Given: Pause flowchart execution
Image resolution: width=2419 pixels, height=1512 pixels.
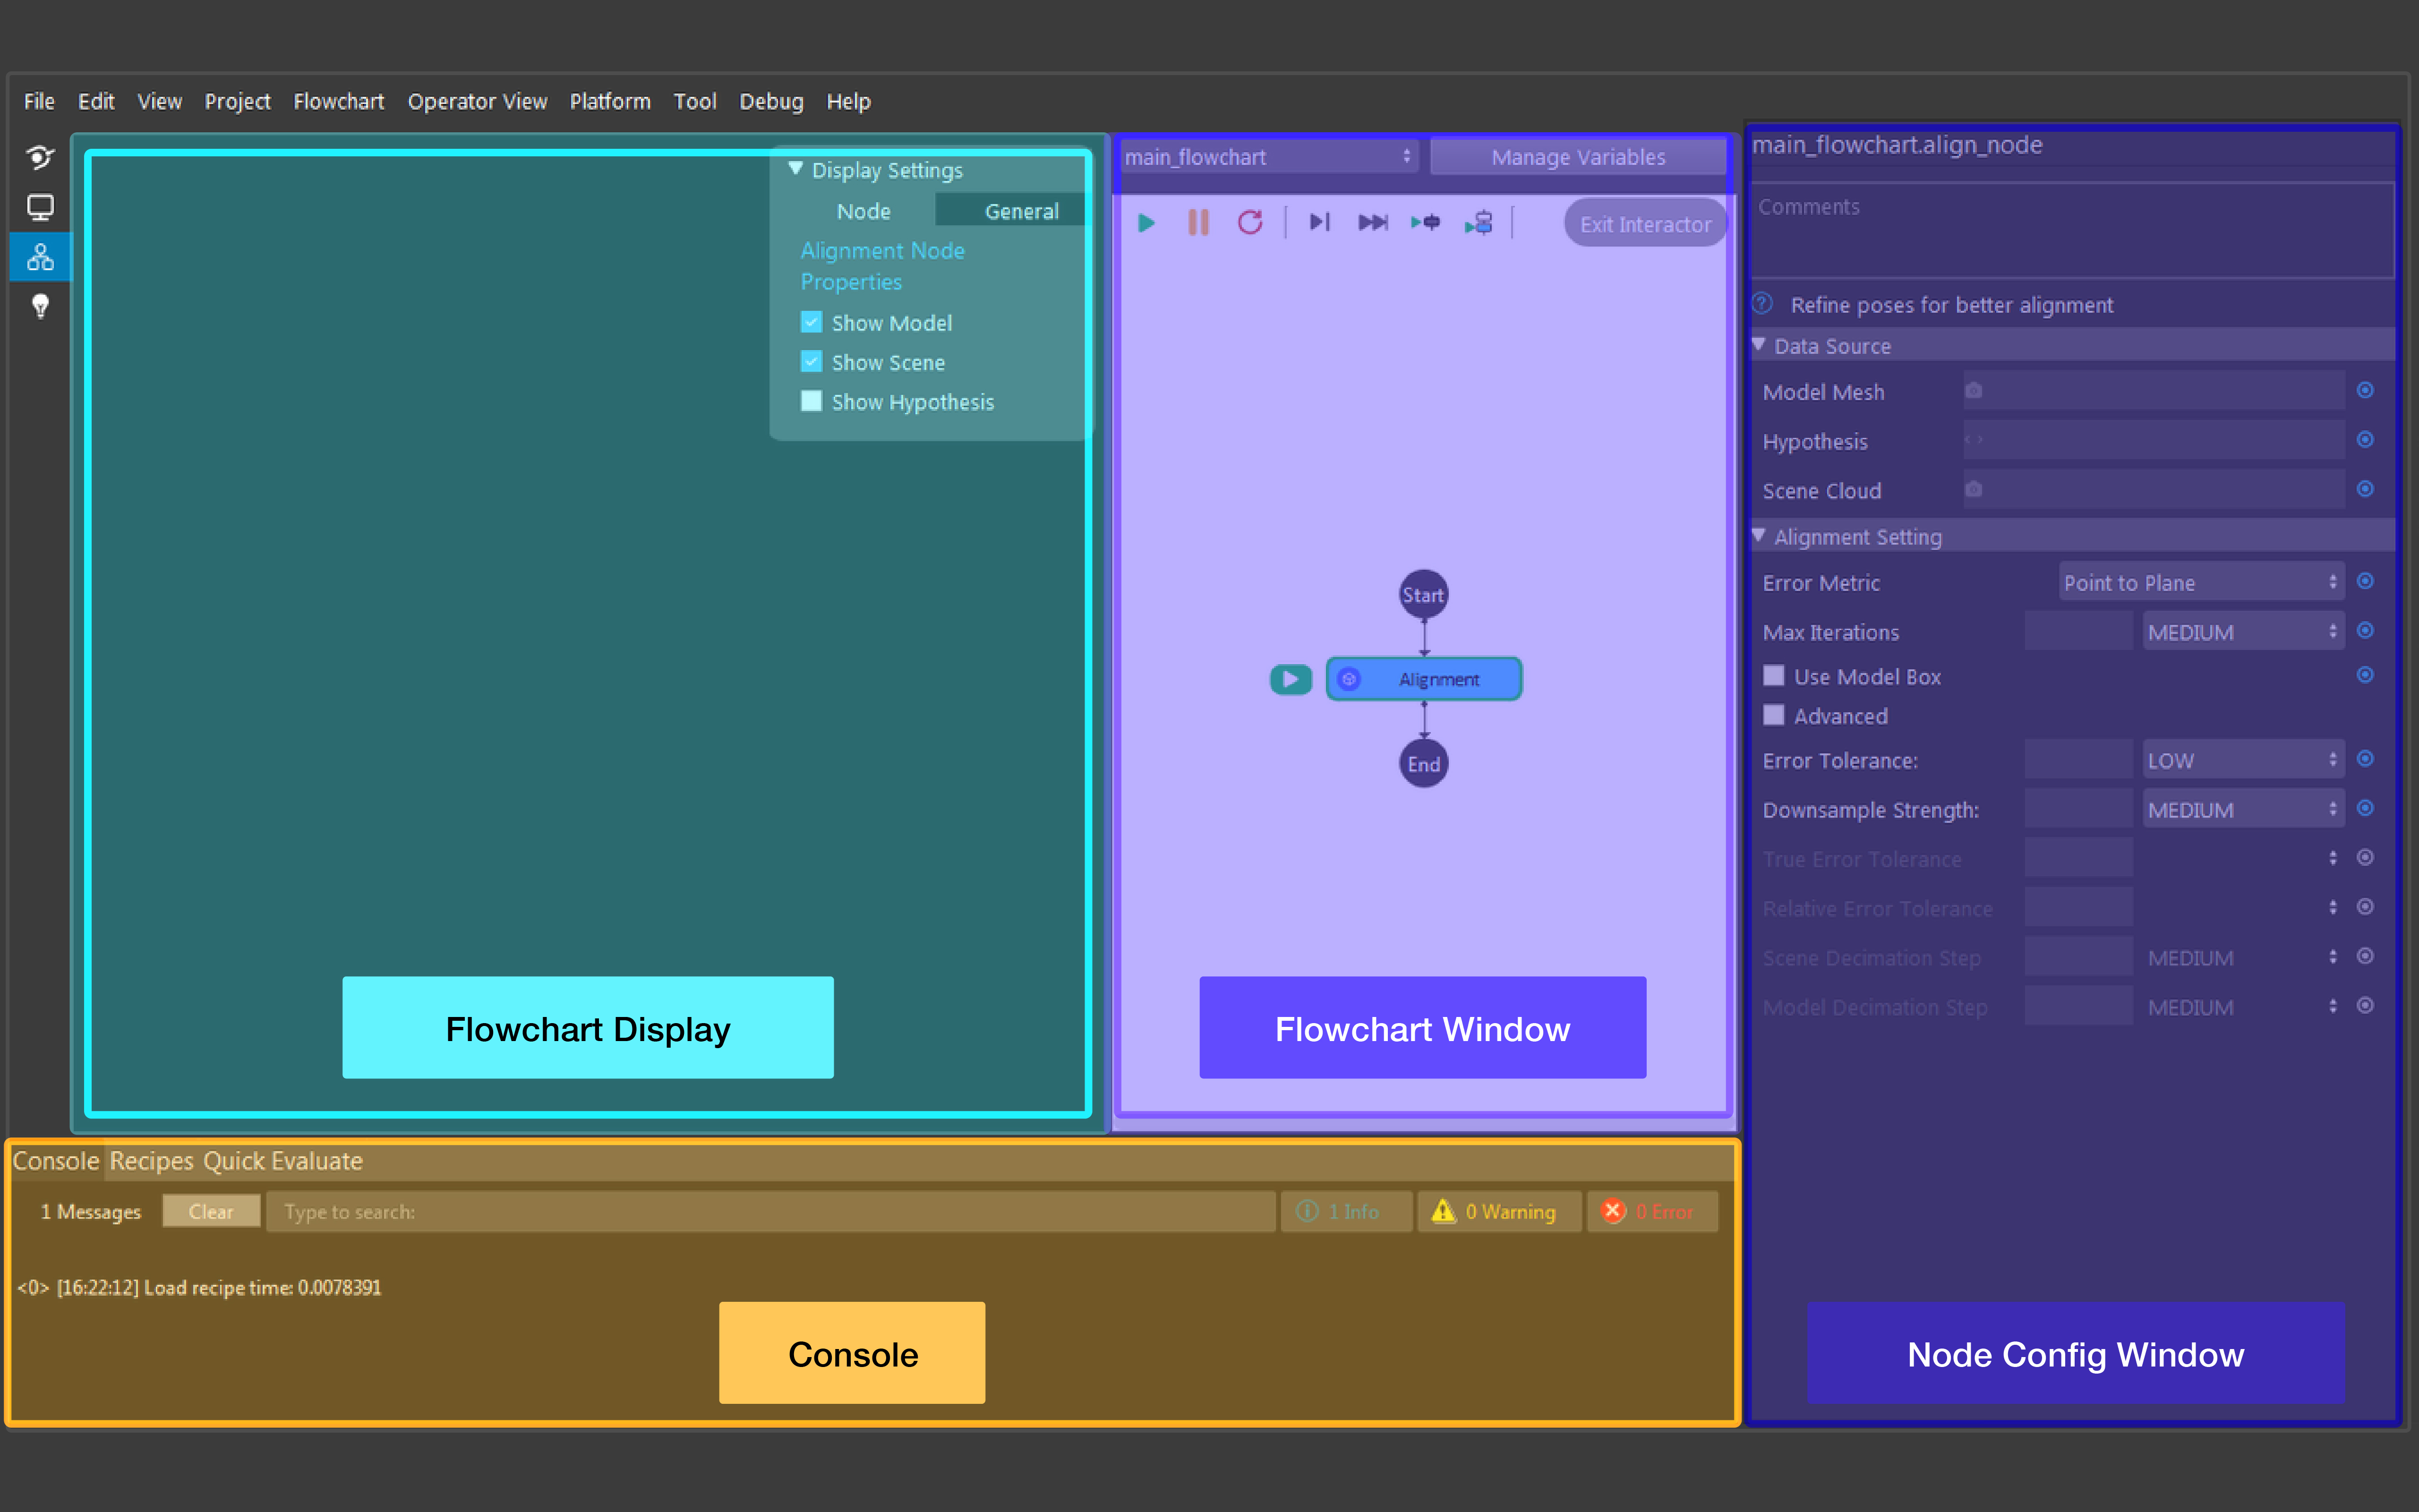Looking at the screenshot, I should (1198, 222).
